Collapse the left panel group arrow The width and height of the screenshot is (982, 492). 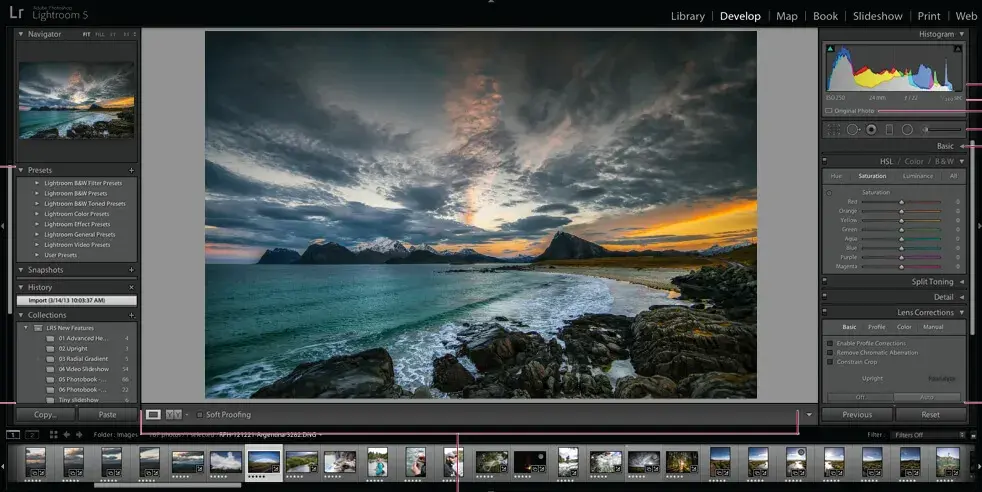pos(3,226)
